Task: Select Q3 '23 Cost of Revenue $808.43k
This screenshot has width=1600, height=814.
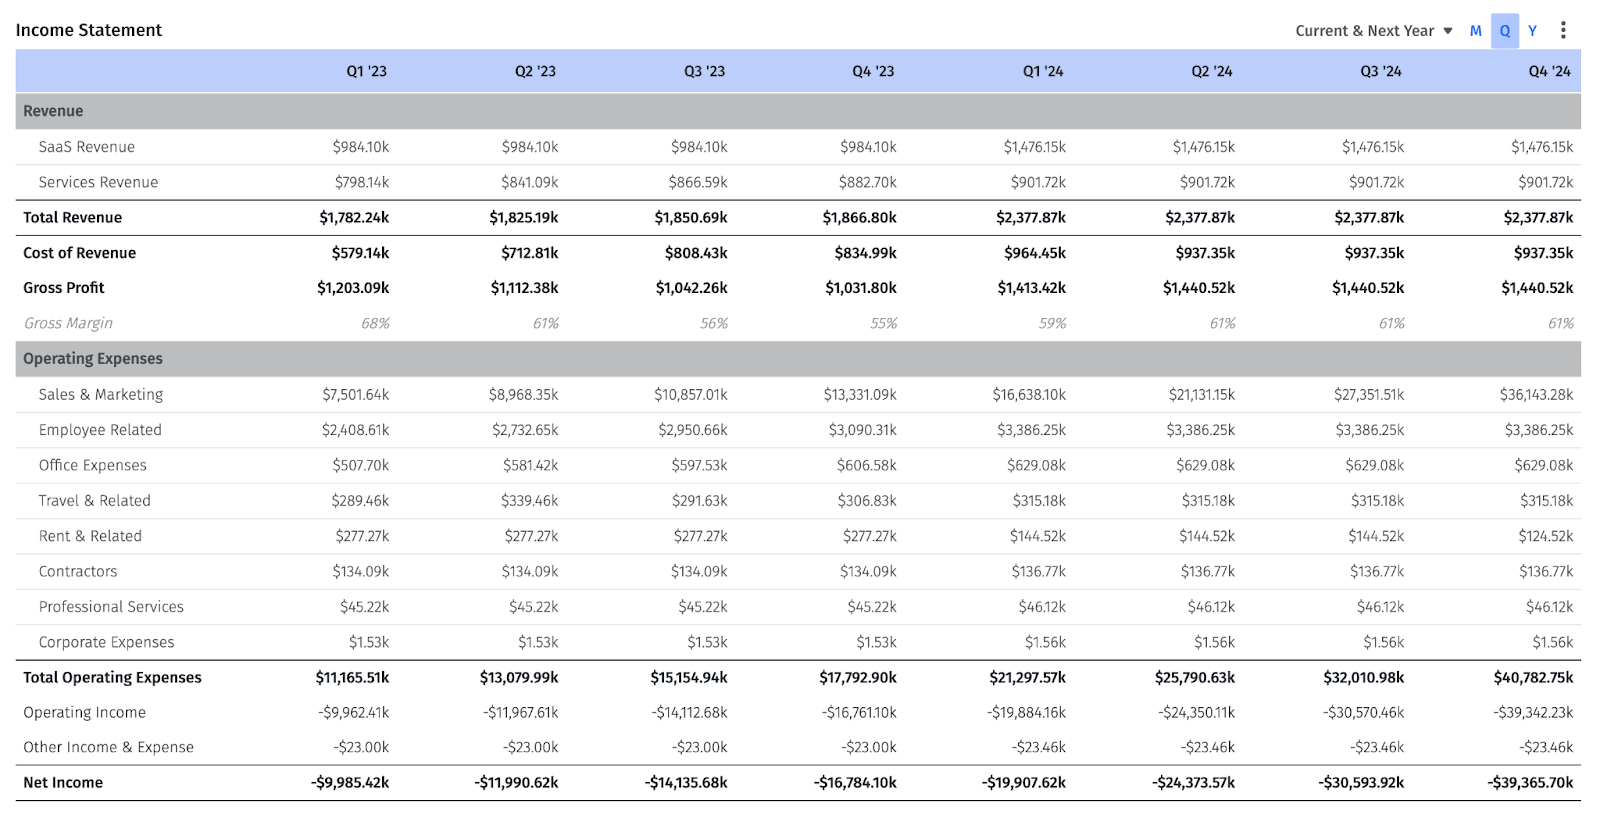Action: pyautogui.click(x=696, y=253)
